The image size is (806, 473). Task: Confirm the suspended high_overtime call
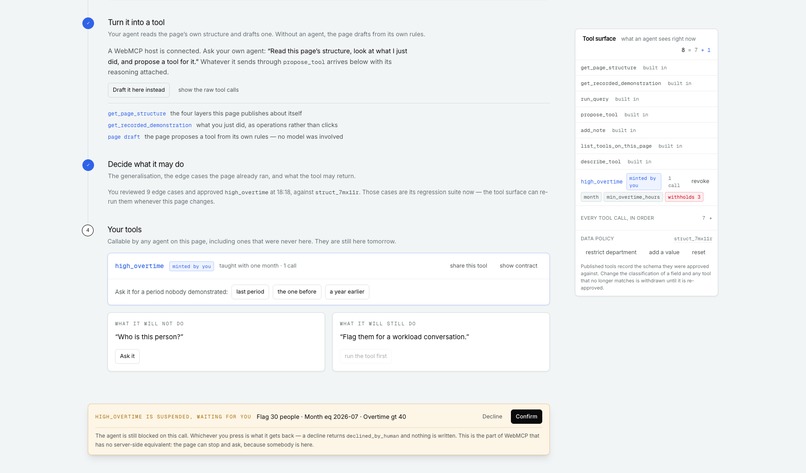click(x=526, y=416)
